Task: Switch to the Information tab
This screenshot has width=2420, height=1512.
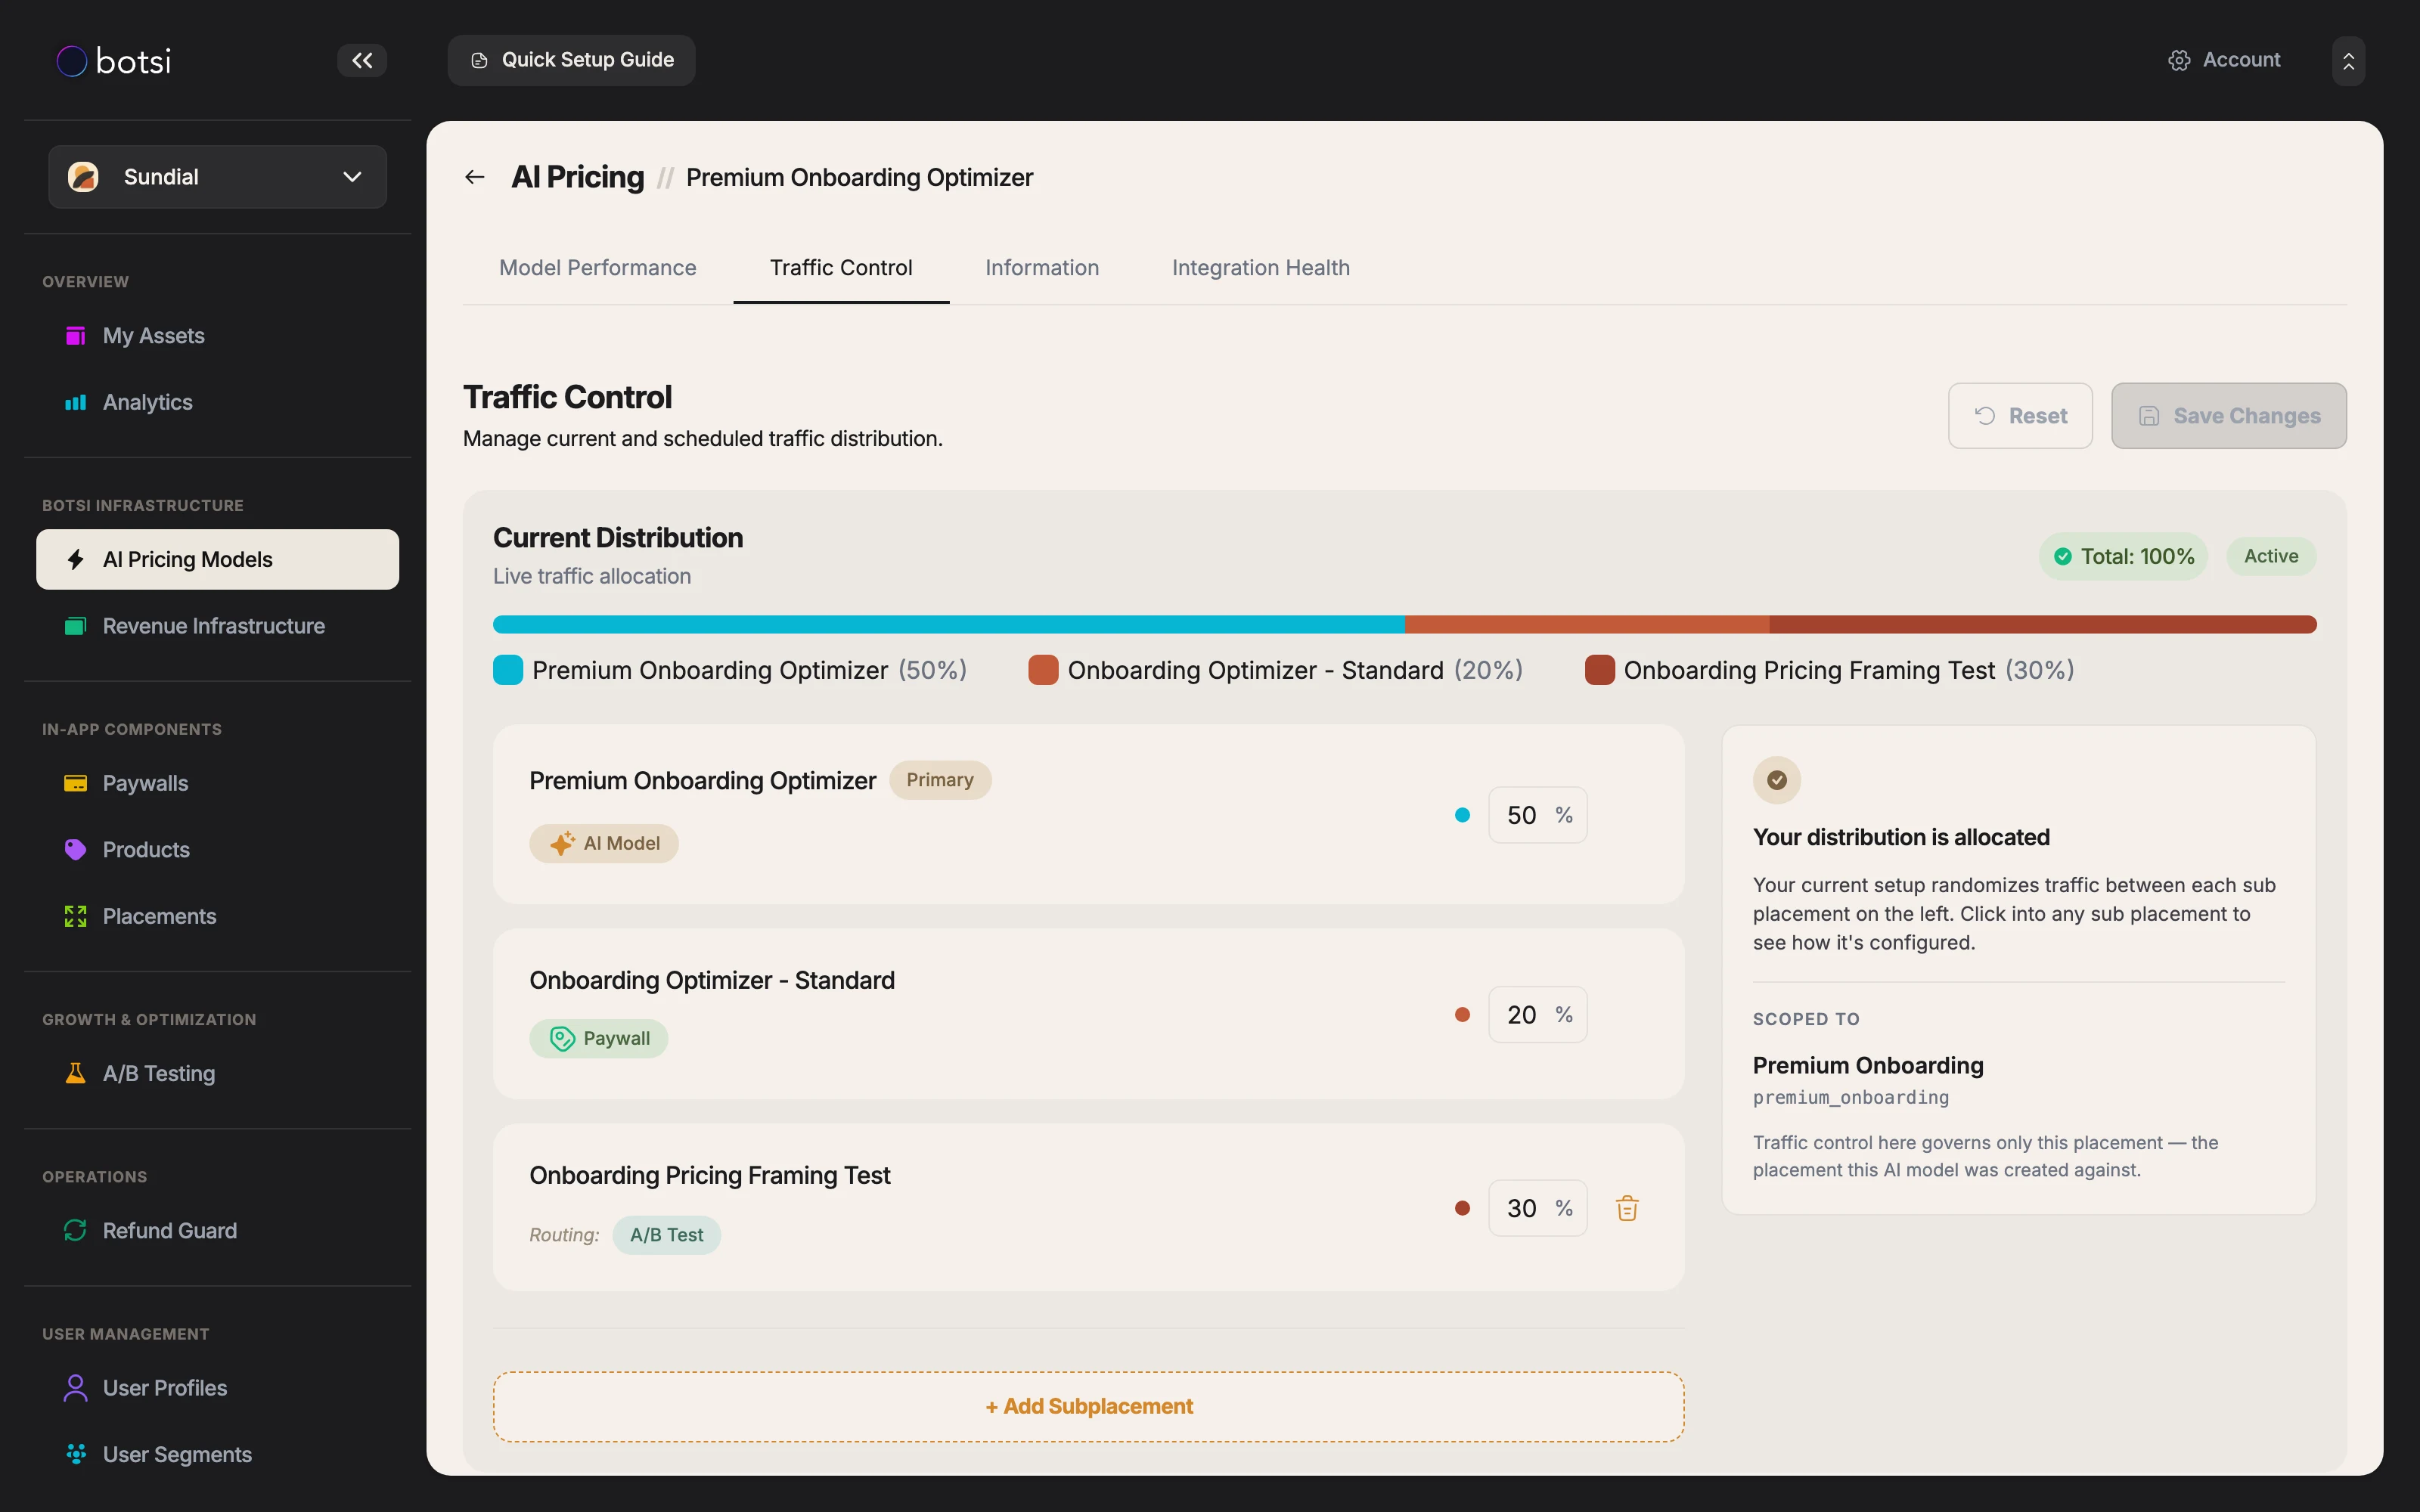Action: pos(1042,268)
